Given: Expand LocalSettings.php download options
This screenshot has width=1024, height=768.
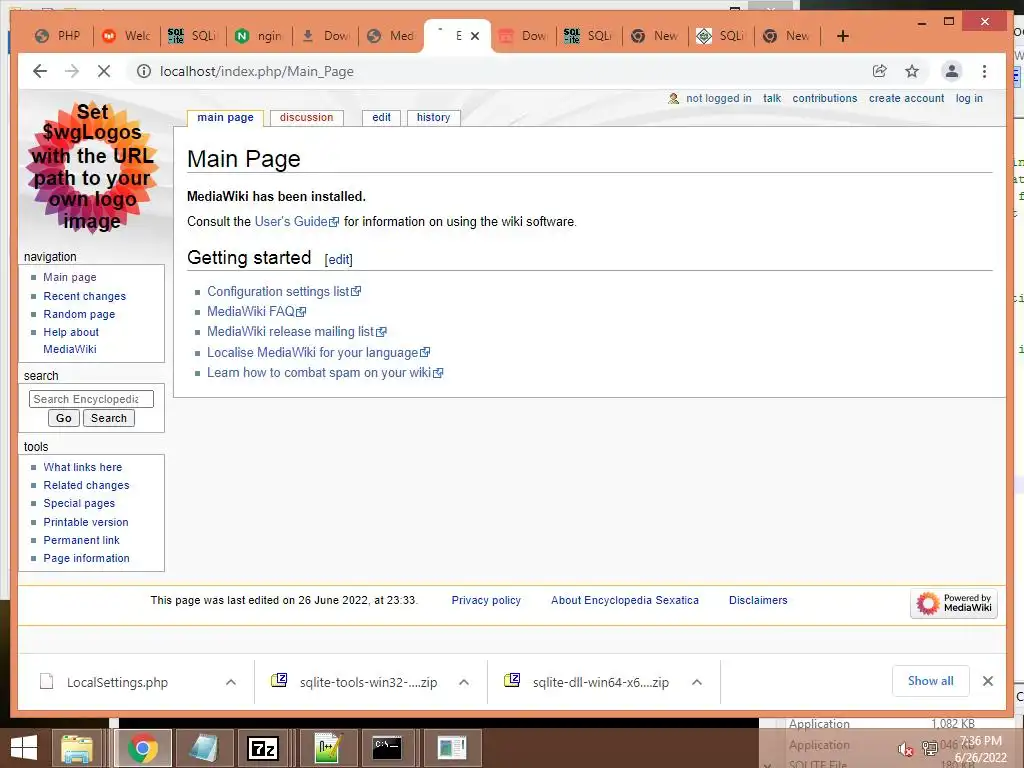Looking at the screenshot, I should point(231,682).
